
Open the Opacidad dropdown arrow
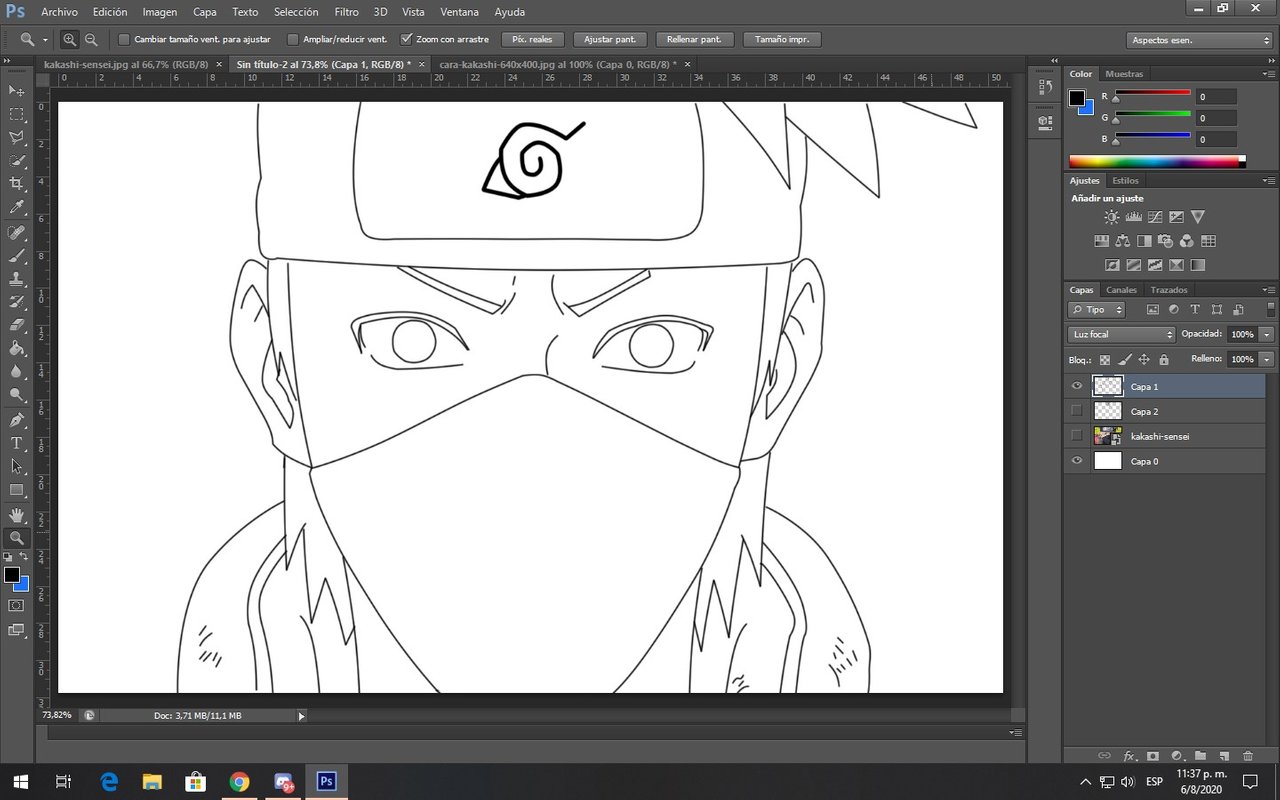click(x=1267, y=335)
